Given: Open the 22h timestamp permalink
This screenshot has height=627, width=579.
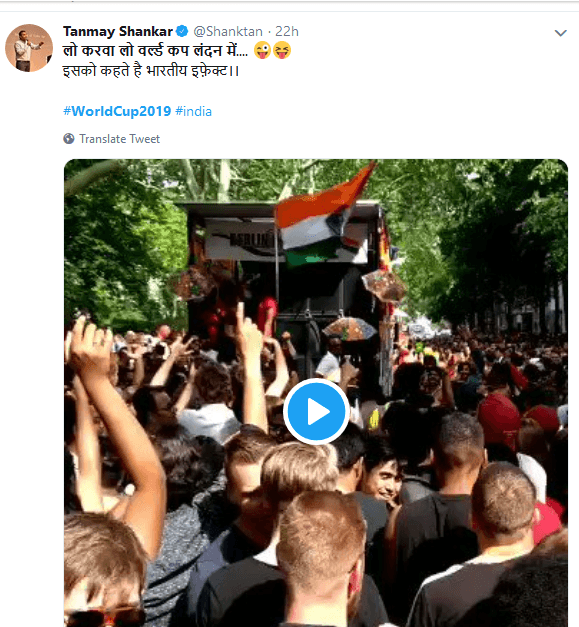Looking at the screenshot, I should click(287, 31).
